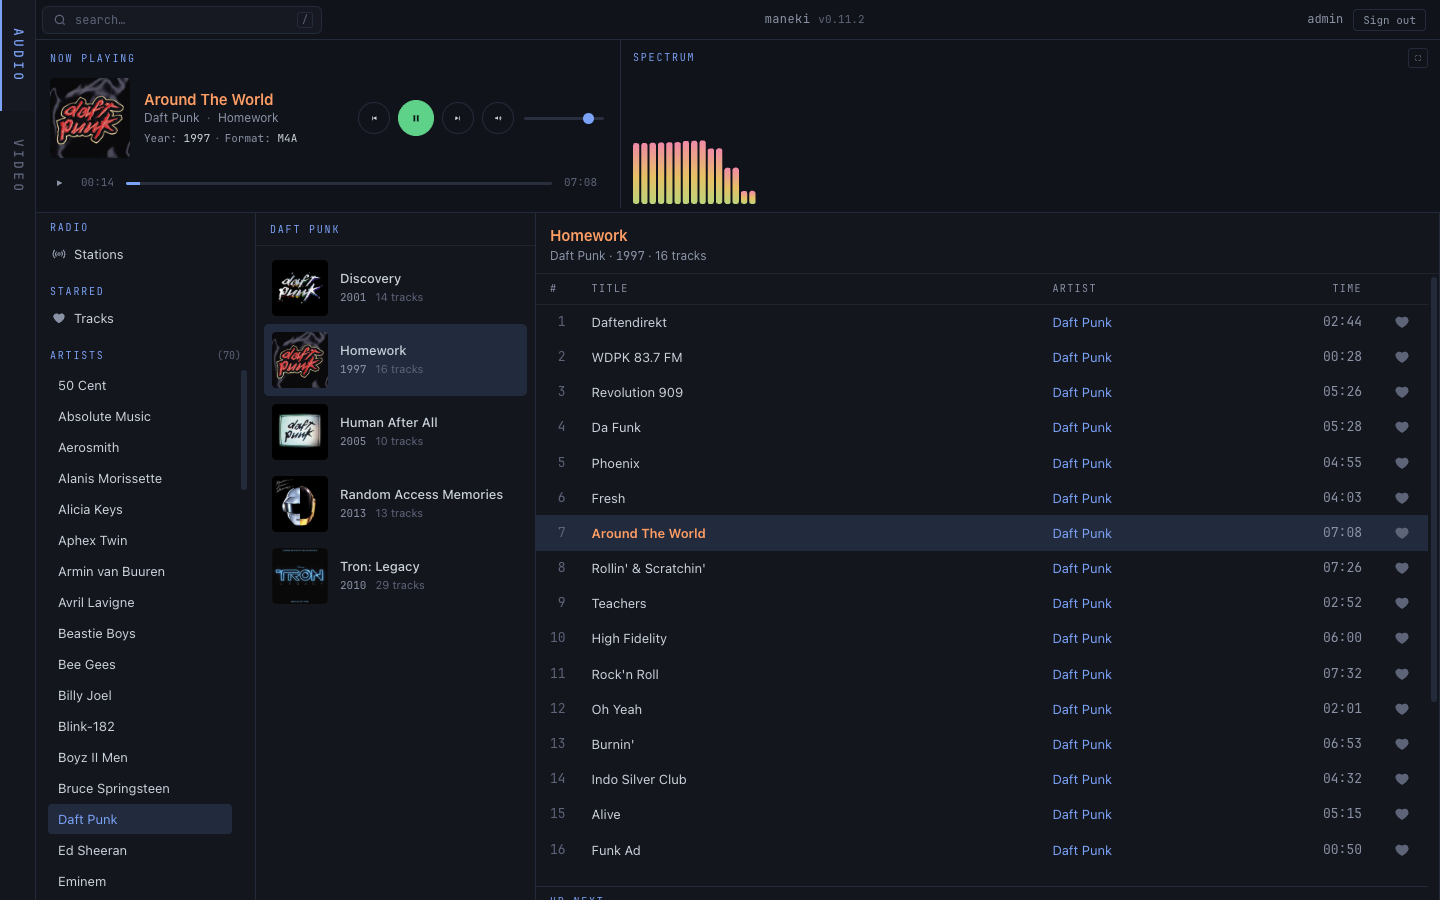
Task: Sign out of the admin account
Action: [x=1389, y=20]
